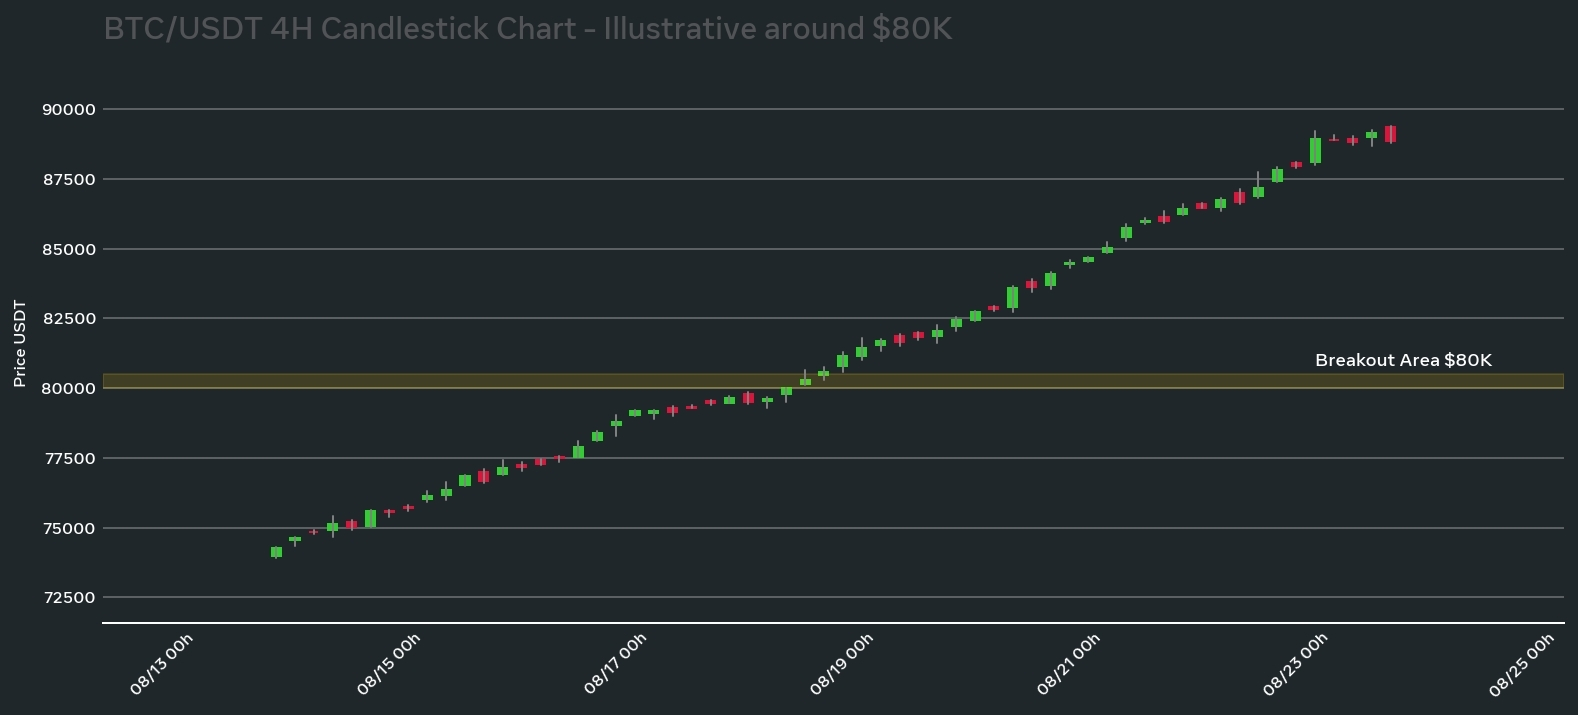The width and height of the screenshot is (1578, 715).
Task: Click the '08/25 00h' date axis label
Action: pyautogui.click(x=1521, y=664)
